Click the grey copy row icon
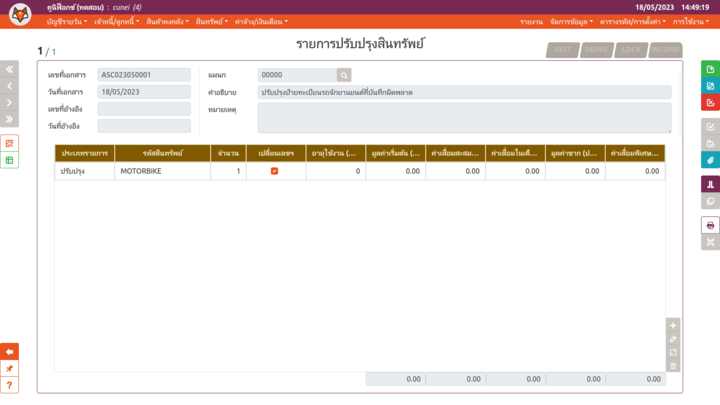The image size is (720, 405). point(673,352)
